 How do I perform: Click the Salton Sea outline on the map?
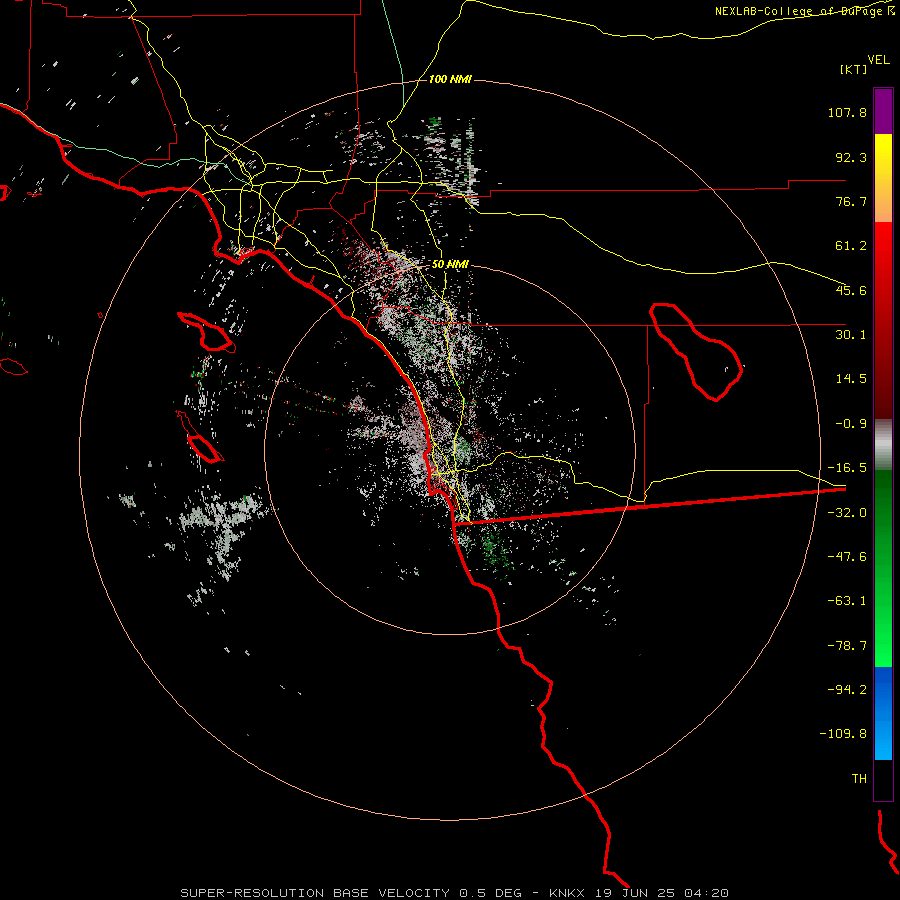(x=696, y=352)
